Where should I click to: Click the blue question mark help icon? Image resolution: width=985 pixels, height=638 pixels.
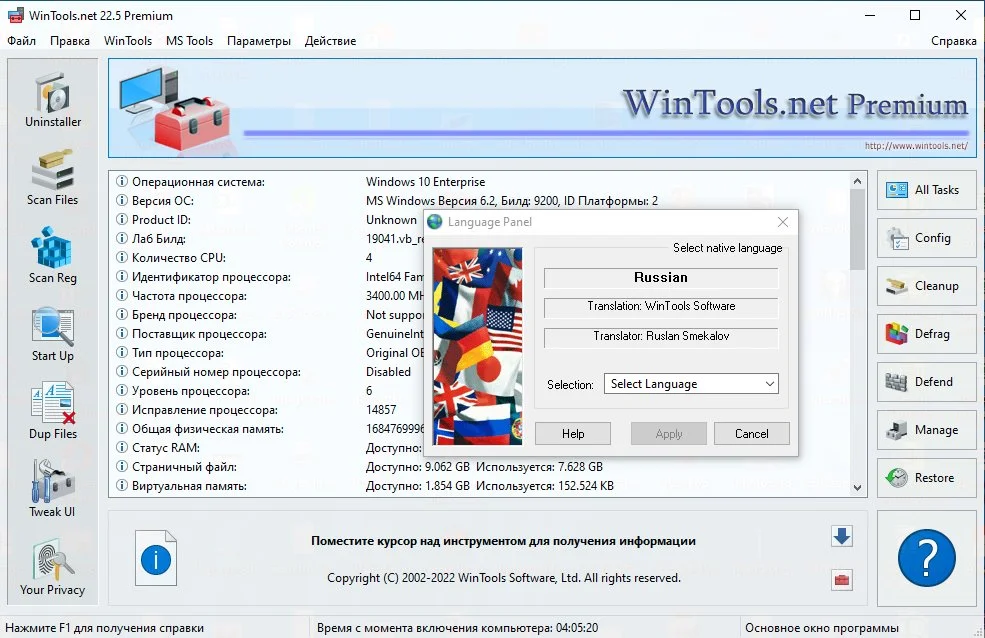[x=927, y=558]
